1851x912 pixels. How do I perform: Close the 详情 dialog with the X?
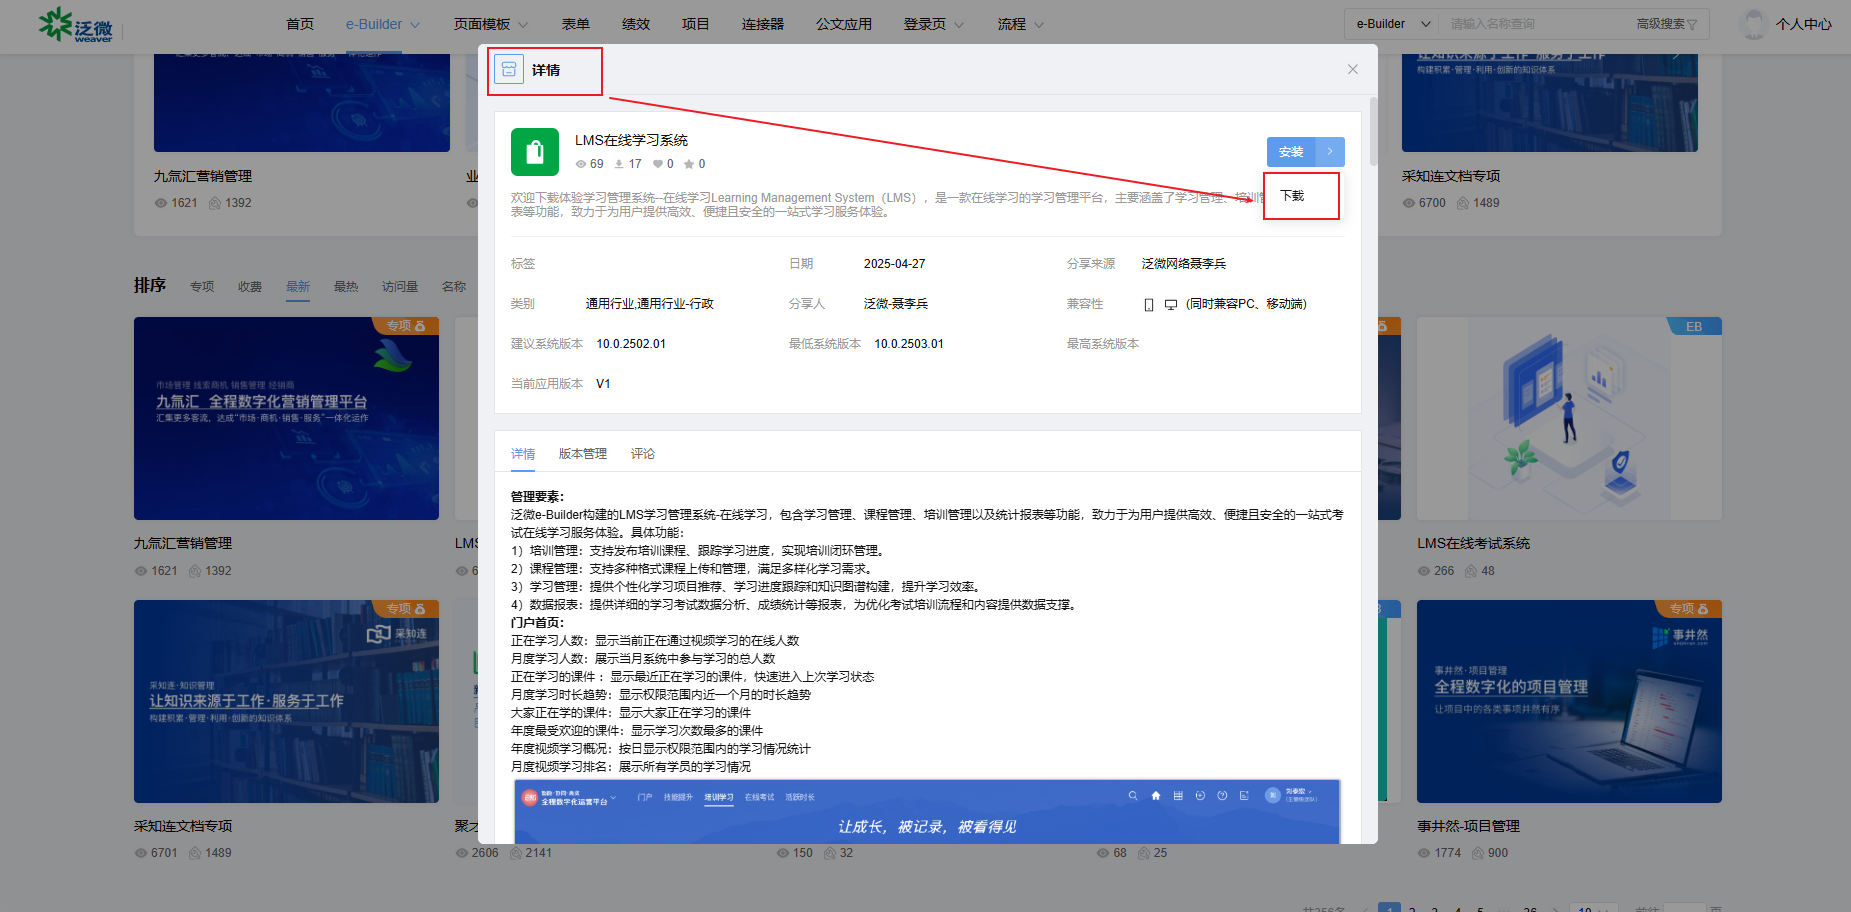coord(1352,69)
